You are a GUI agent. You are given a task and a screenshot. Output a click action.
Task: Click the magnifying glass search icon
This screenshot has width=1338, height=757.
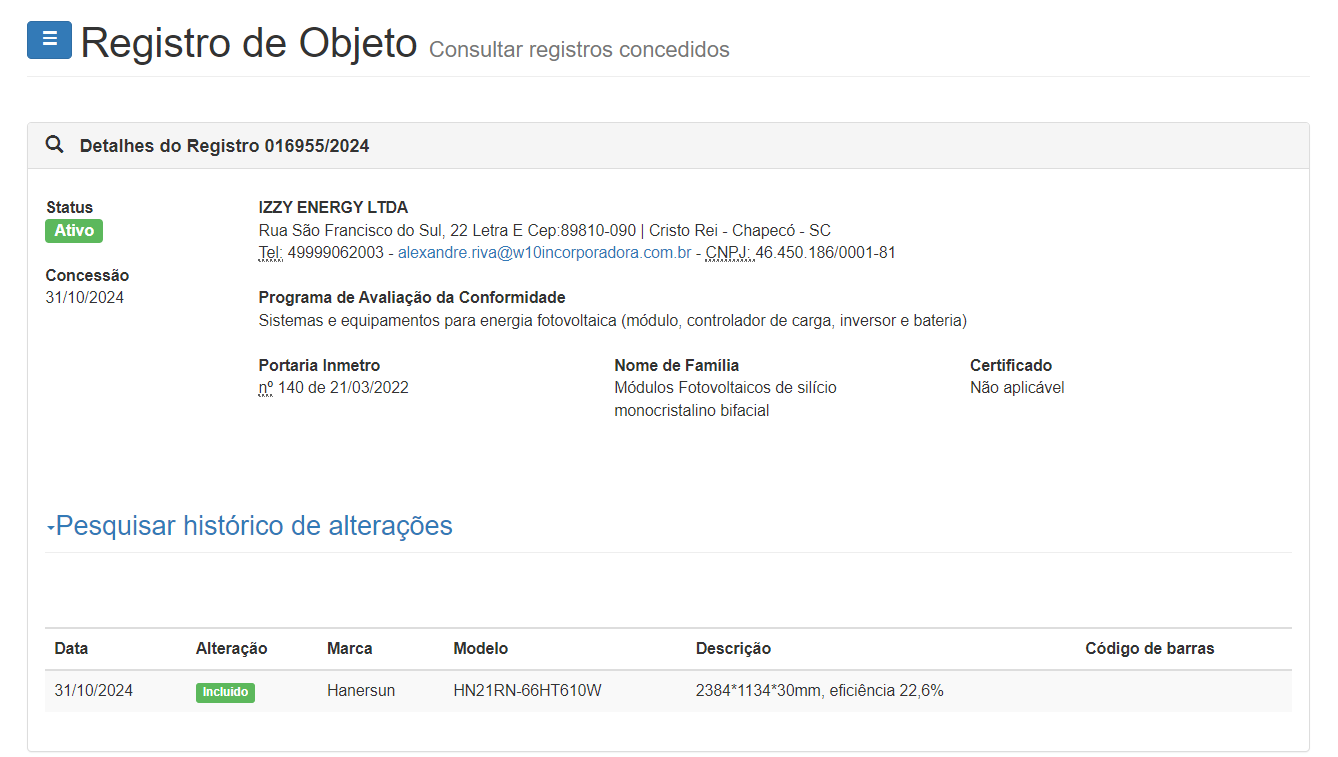click(55, 145)
